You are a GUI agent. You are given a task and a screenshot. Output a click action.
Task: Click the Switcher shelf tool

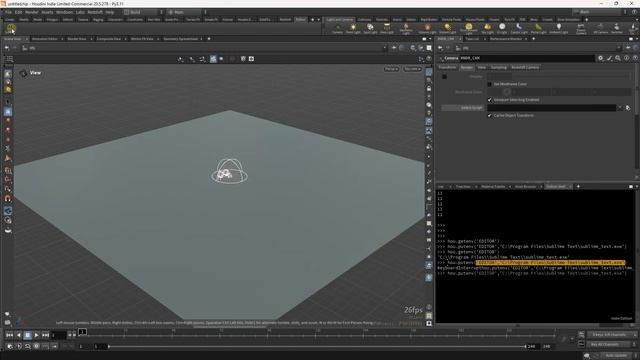[617, 29]
